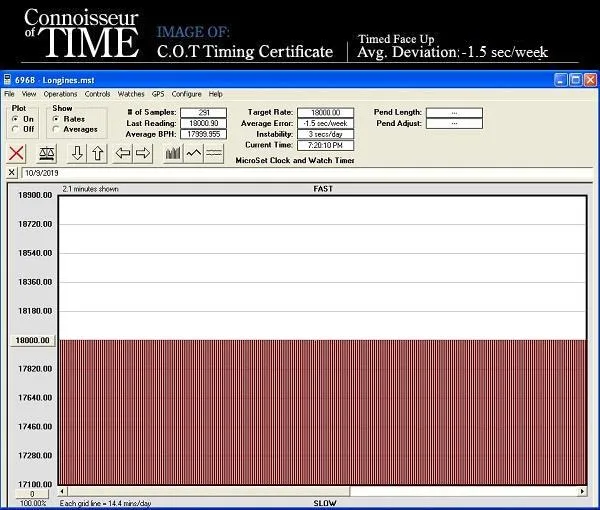The width and height of the screenshot is (600, 510).
Task: Click the balance scale icon
Action: tap(47, 153)
